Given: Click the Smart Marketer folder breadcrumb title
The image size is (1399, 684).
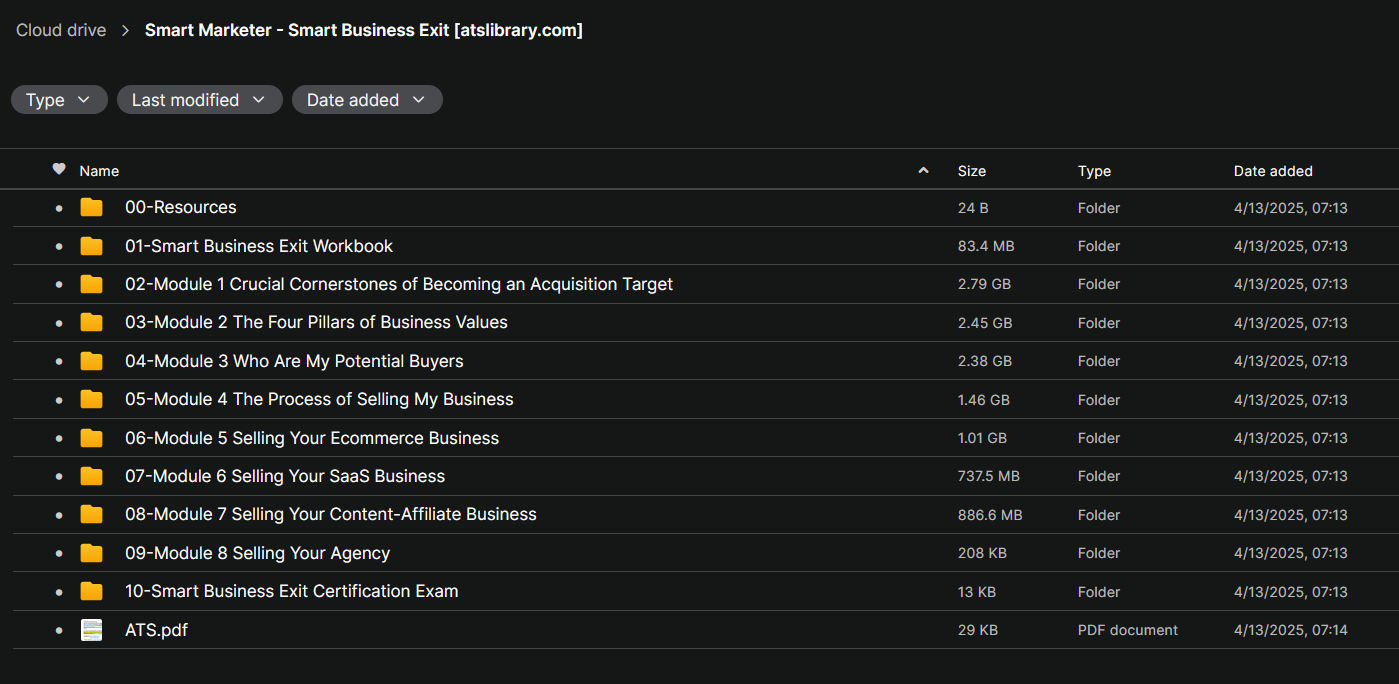Looking at the screenshot, I should coord(364,30).
